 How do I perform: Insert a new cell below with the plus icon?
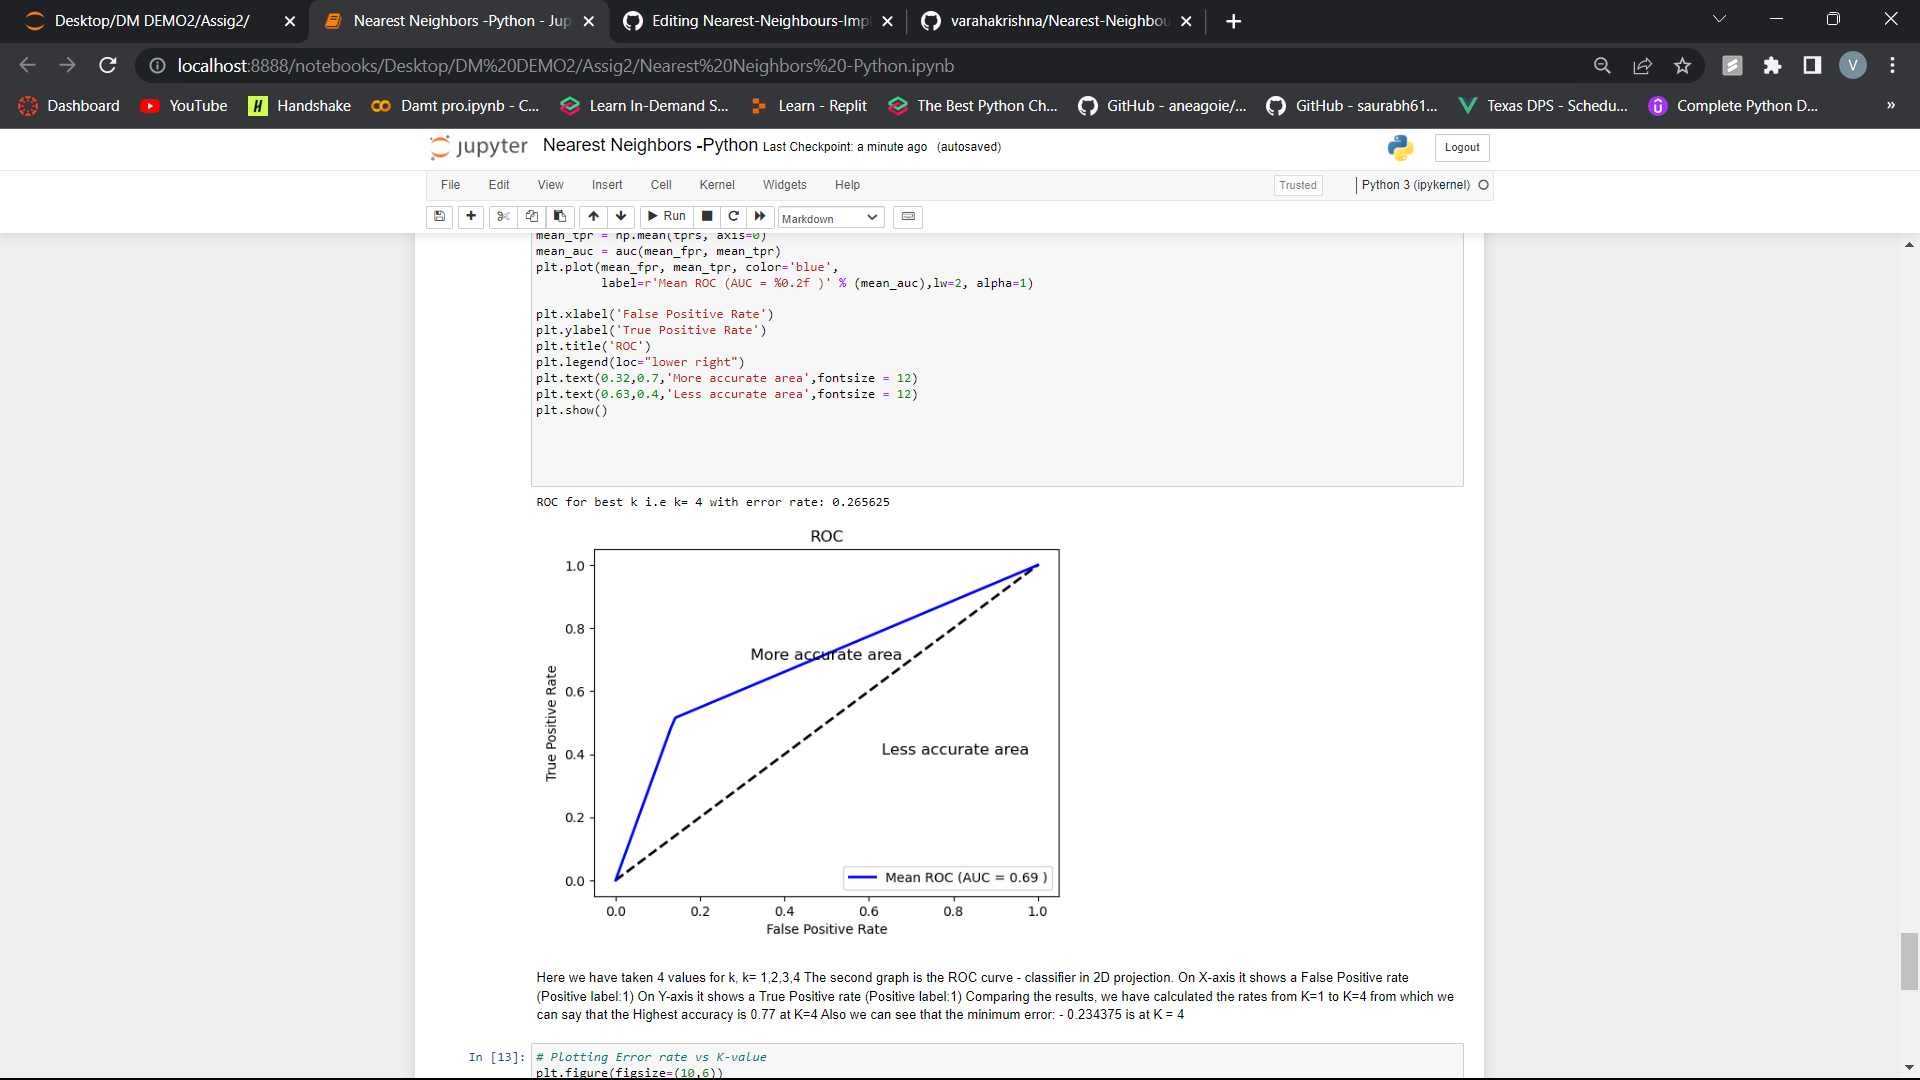pos(471,216)
